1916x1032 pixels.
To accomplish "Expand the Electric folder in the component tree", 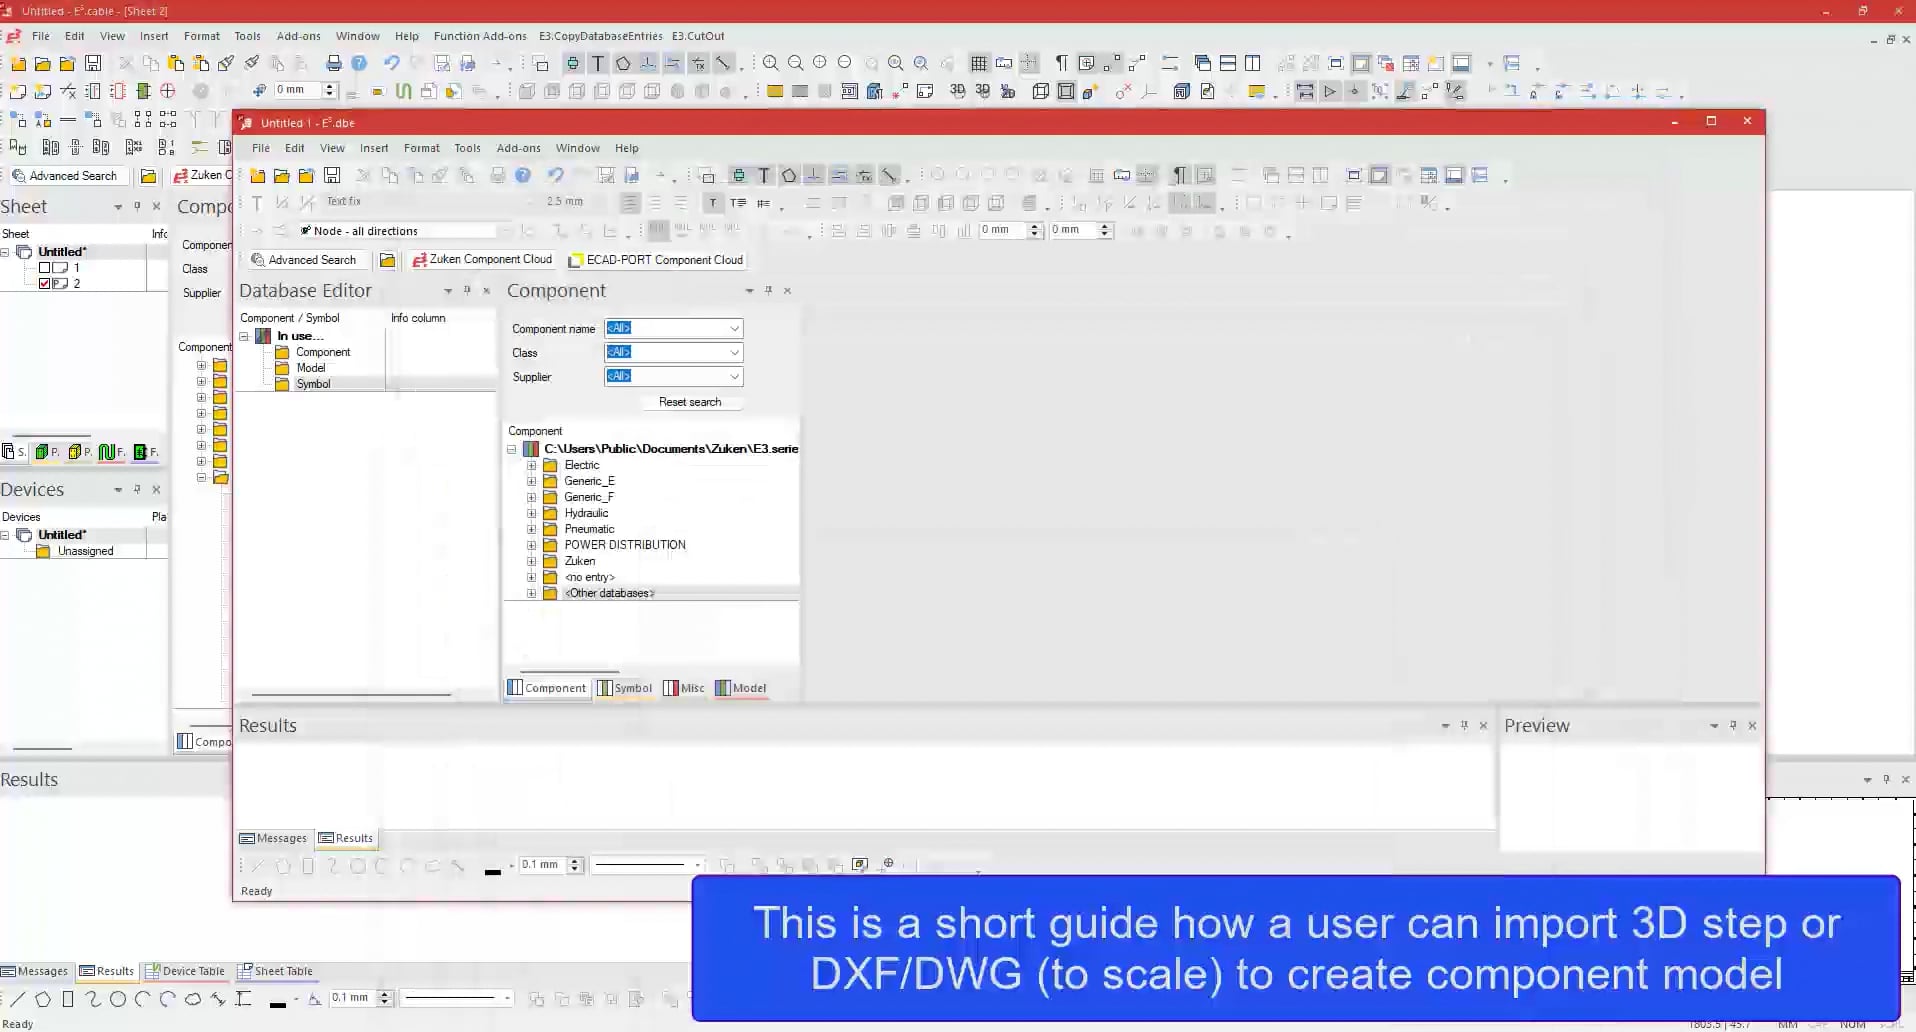I will (x=532, y=465).
